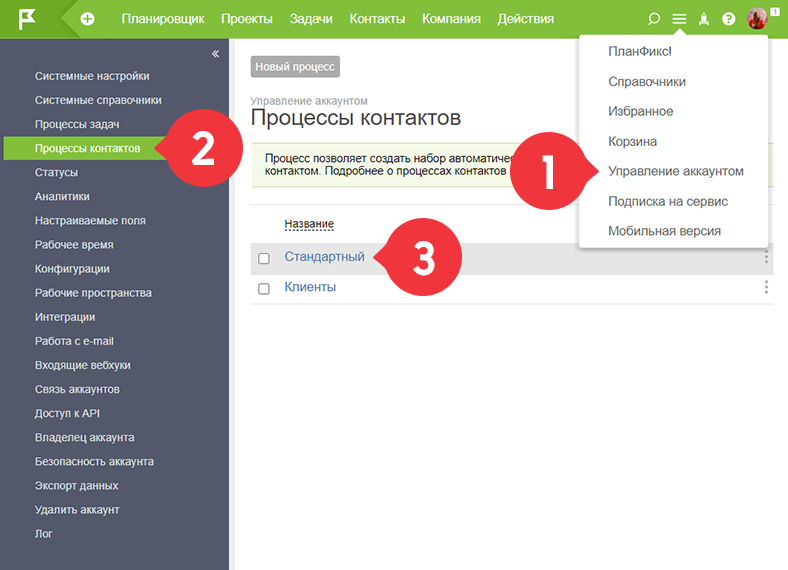Sort by the Название column header
The width and height of the screenshot is (788, 570).
pos(309,224)
